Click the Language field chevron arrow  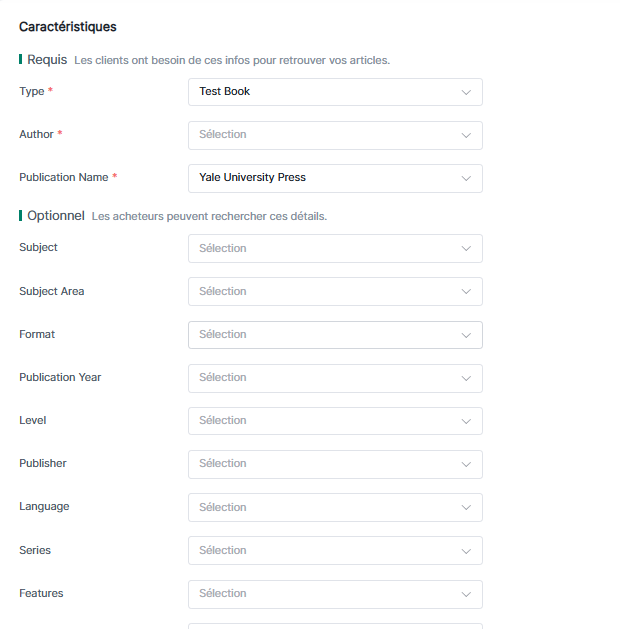click(466, 508)
